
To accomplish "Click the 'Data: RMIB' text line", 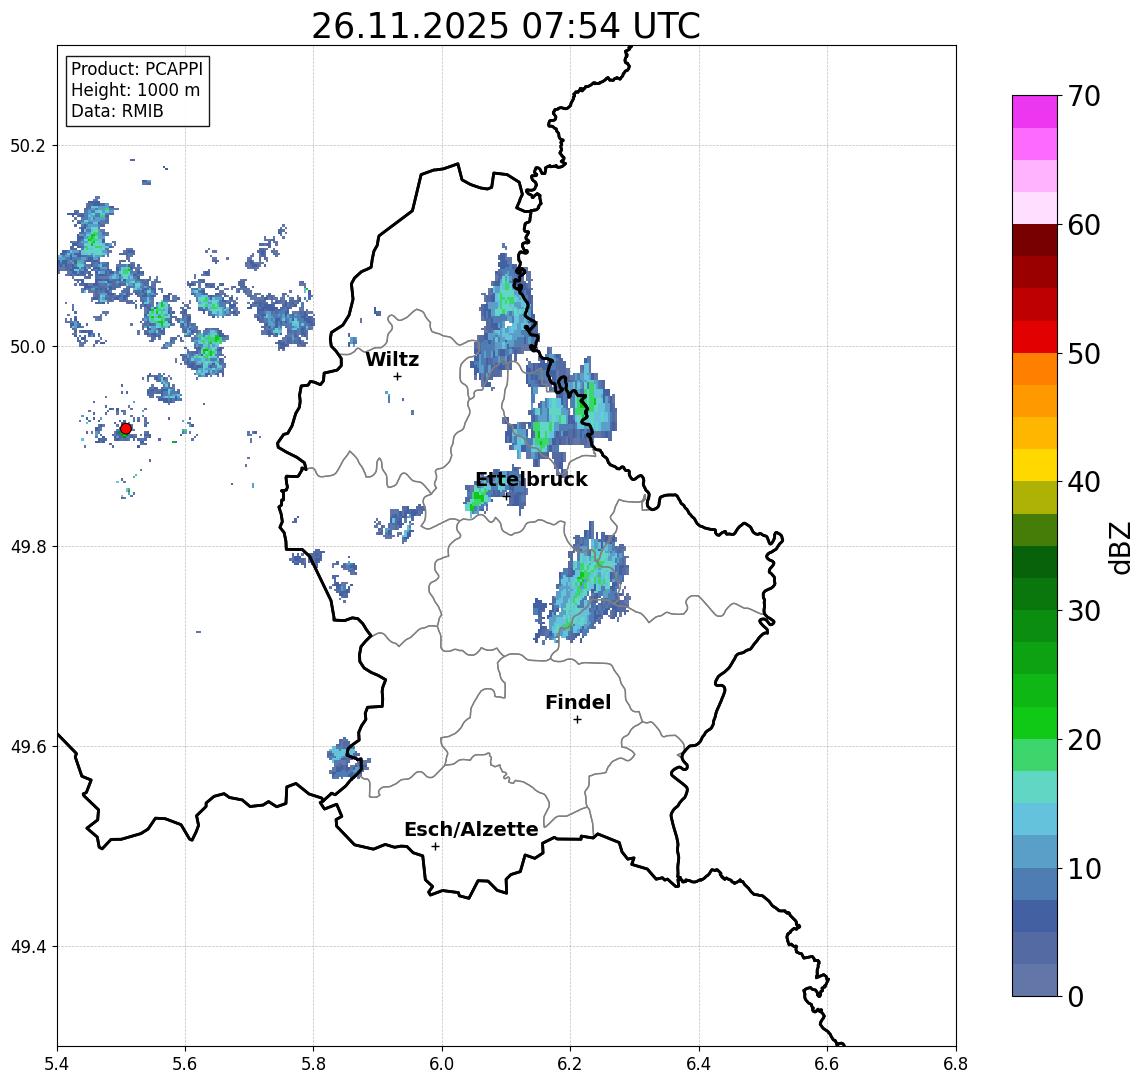I will 117,111.
